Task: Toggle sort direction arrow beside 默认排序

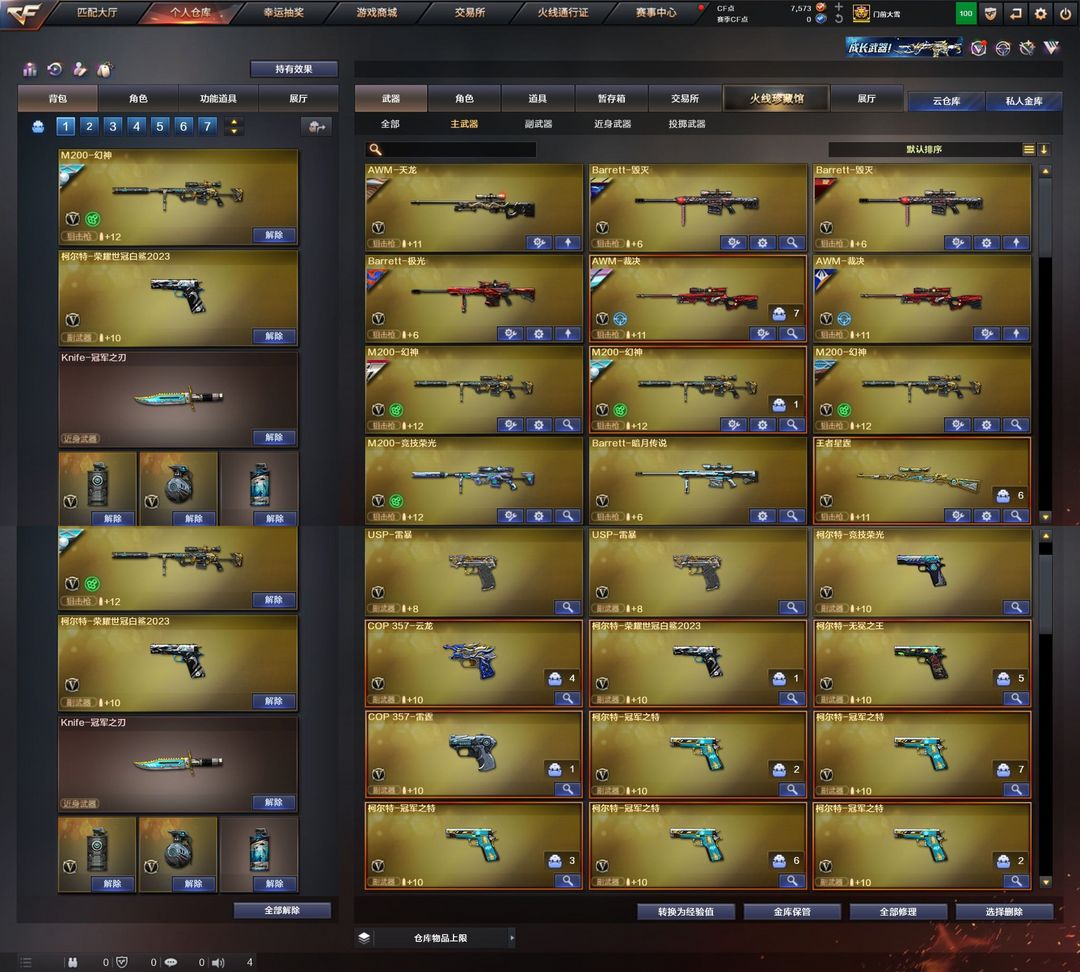Action: tap(1044, 149)
